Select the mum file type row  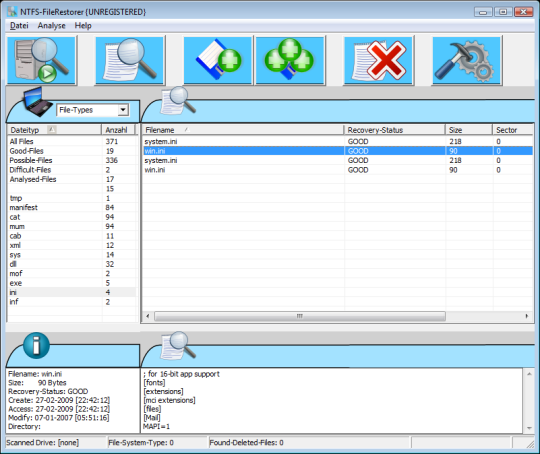72,226
